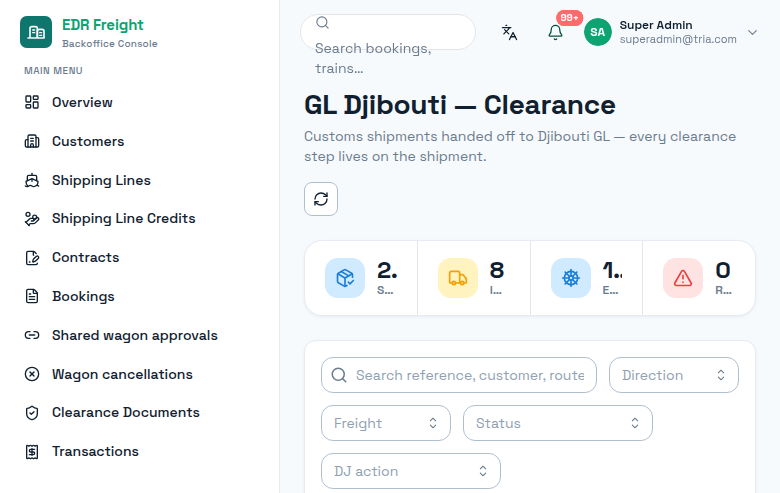Click the Bookings file icon

[32, 296]
